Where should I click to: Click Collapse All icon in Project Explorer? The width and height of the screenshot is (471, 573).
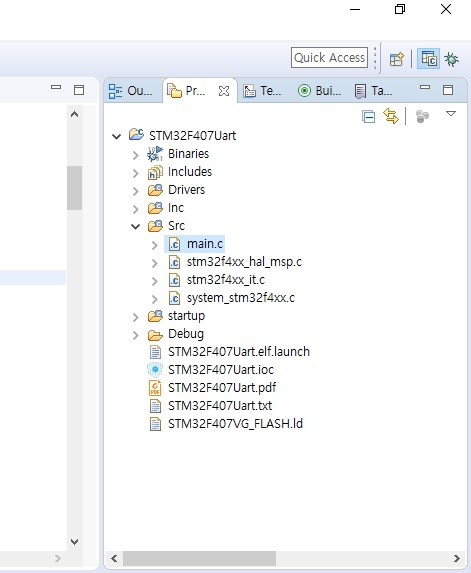click(x=368, y=117)
